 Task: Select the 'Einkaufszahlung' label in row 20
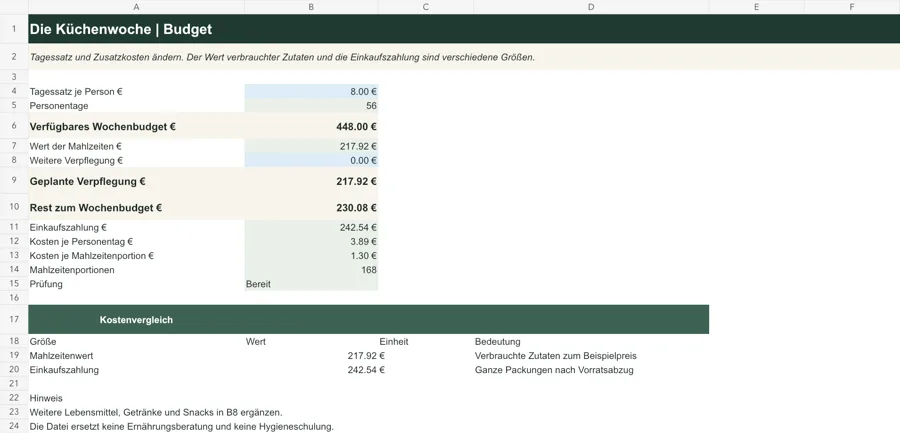(x=64, y=370)
